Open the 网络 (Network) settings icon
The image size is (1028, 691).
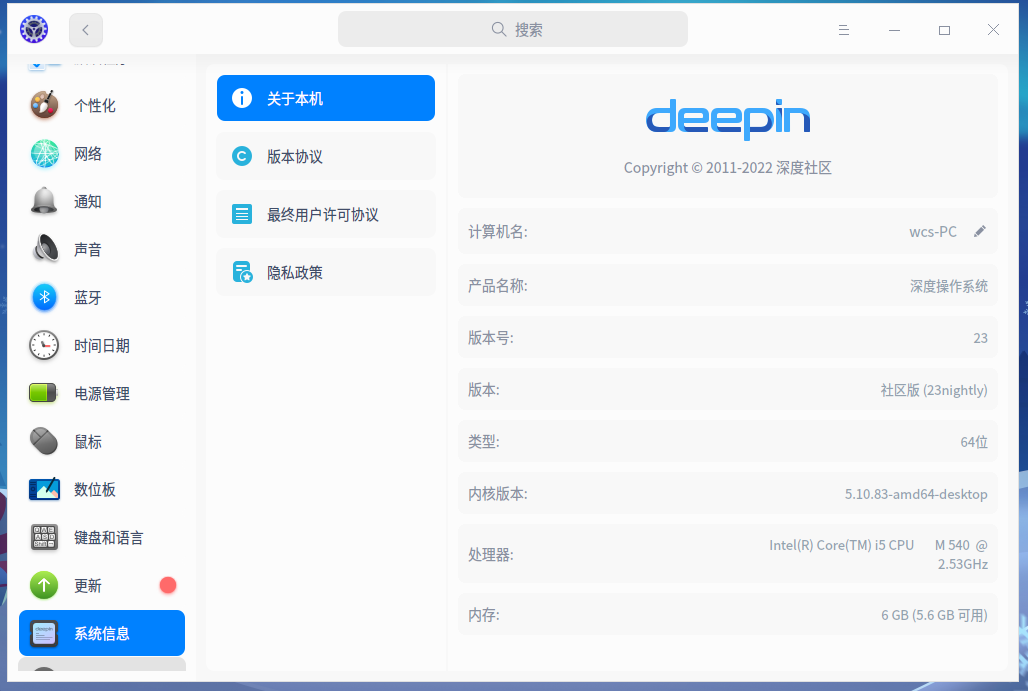pyautogui.click(x=44, y=153)
